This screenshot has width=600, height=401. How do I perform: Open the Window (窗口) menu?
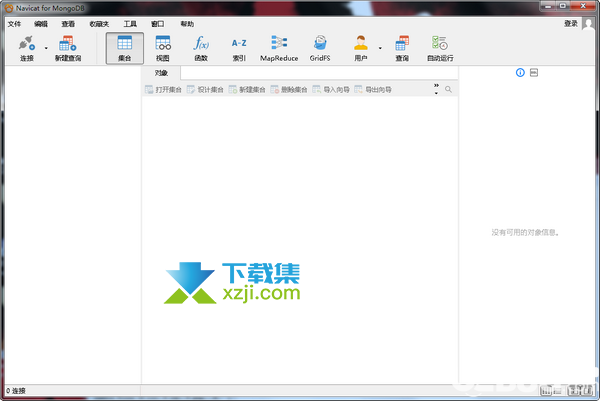point(157,24)
